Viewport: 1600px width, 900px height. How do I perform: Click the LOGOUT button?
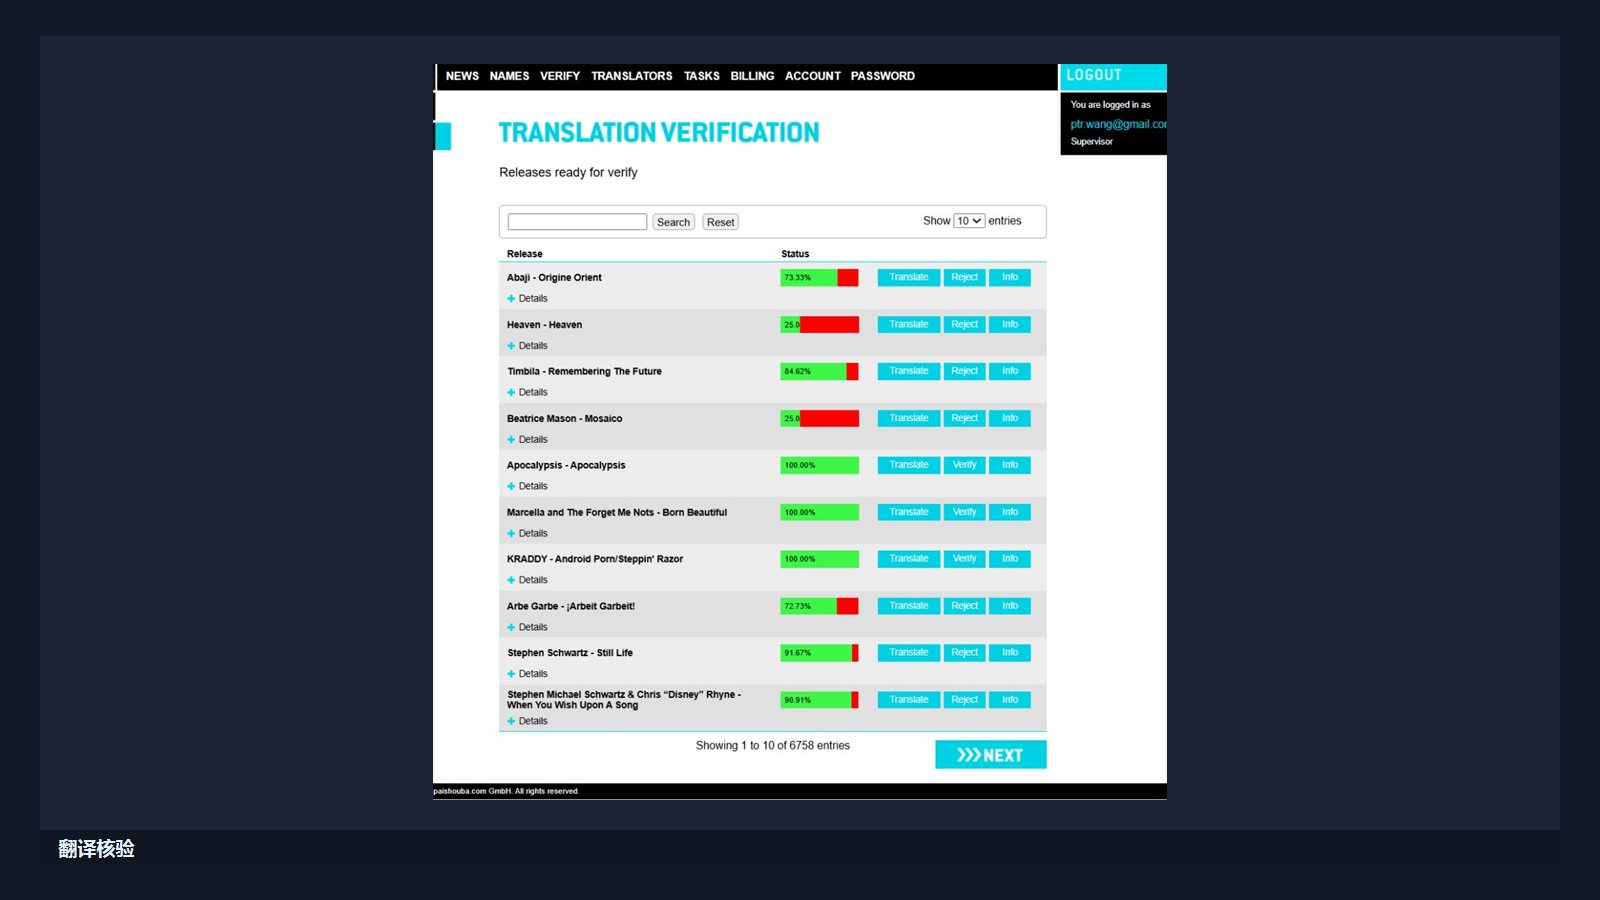point(1113,76)
